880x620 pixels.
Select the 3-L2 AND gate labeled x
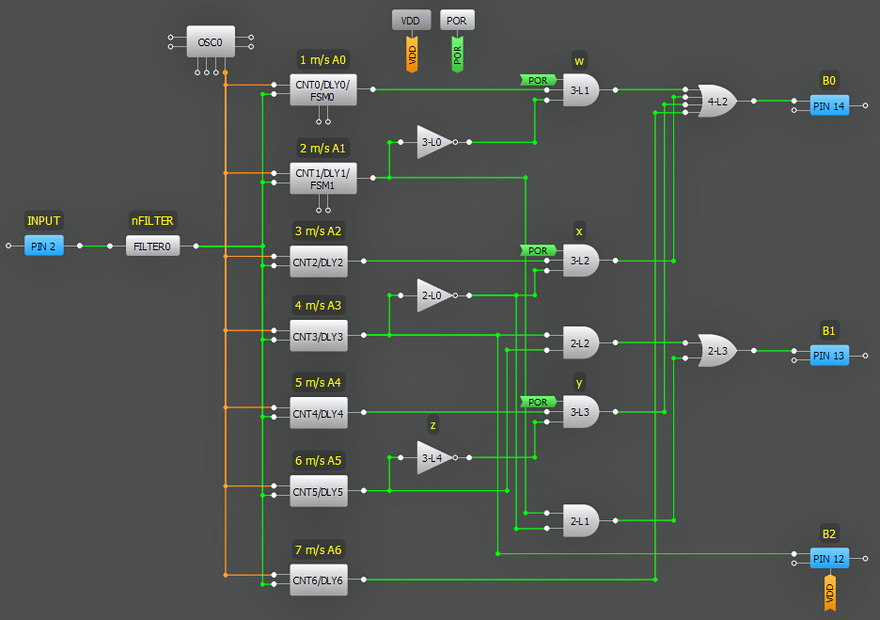[x=580, y=260]
